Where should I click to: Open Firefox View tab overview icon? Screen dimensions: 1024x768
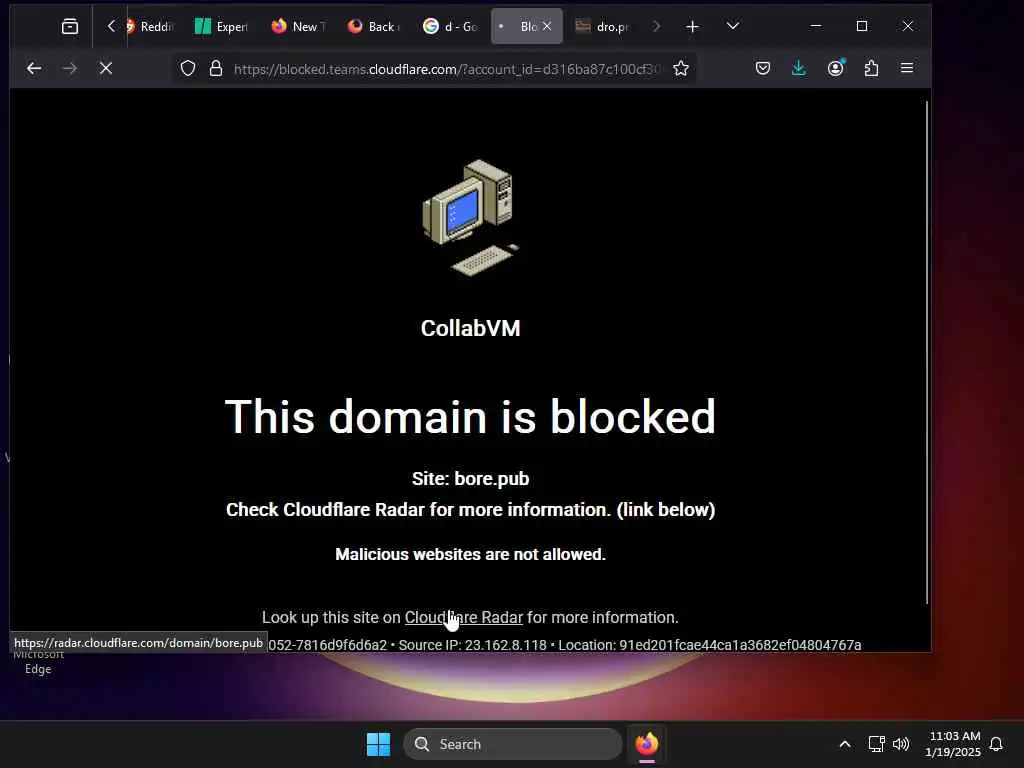[70, 26]
